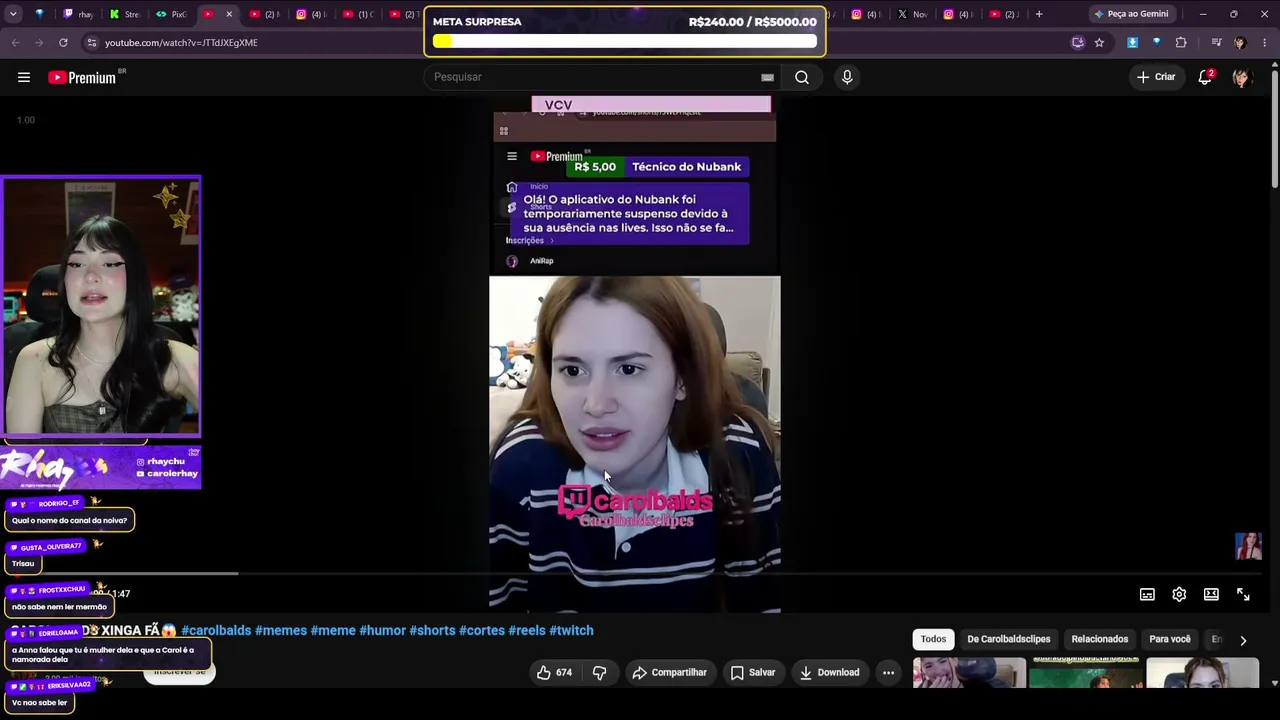Save the video with Salvar
This screenshot has width=1280, height=720.
[753, 673]
